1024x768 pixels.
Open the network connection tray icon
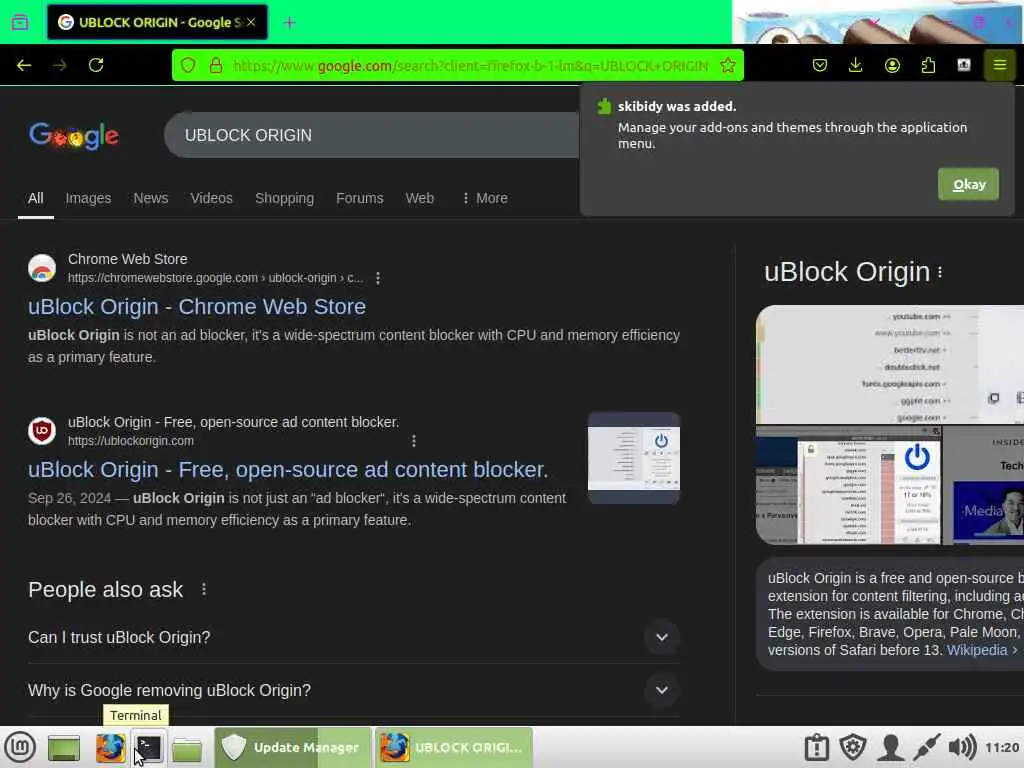[x=926, y=748]
